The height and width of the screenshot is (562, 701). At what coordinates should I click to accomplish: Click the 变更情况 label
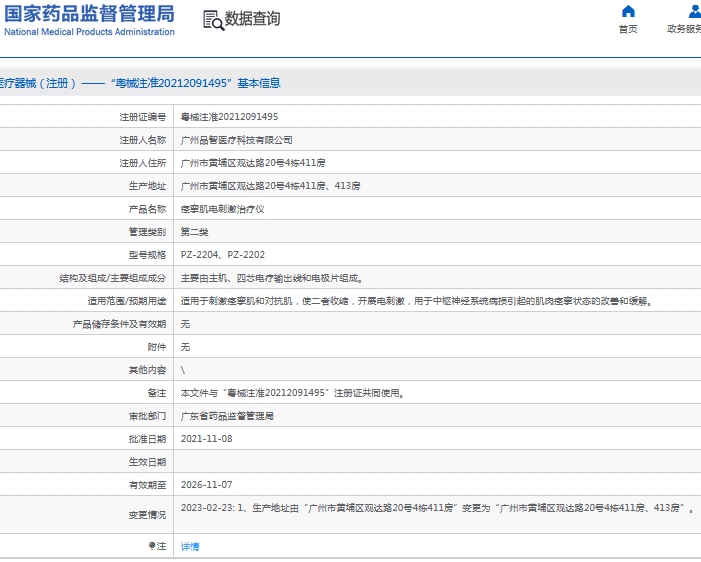(x=147, y=515)
